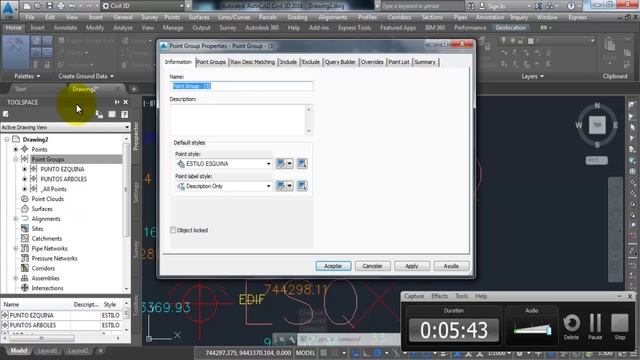
Task: Select PUNTOS ARBOLES in Toolspace tree
Action: (64, 179)
